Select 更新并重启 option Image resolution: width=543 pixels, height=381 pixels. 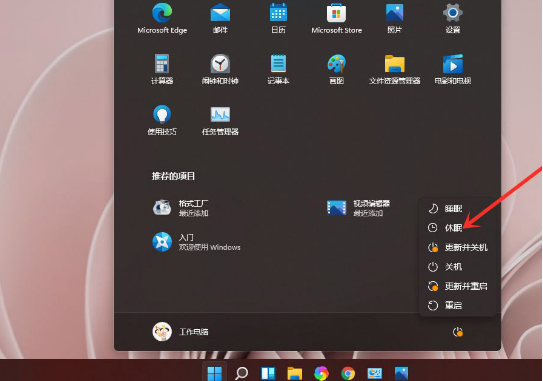pyautogui.click(x=457, y=286)
